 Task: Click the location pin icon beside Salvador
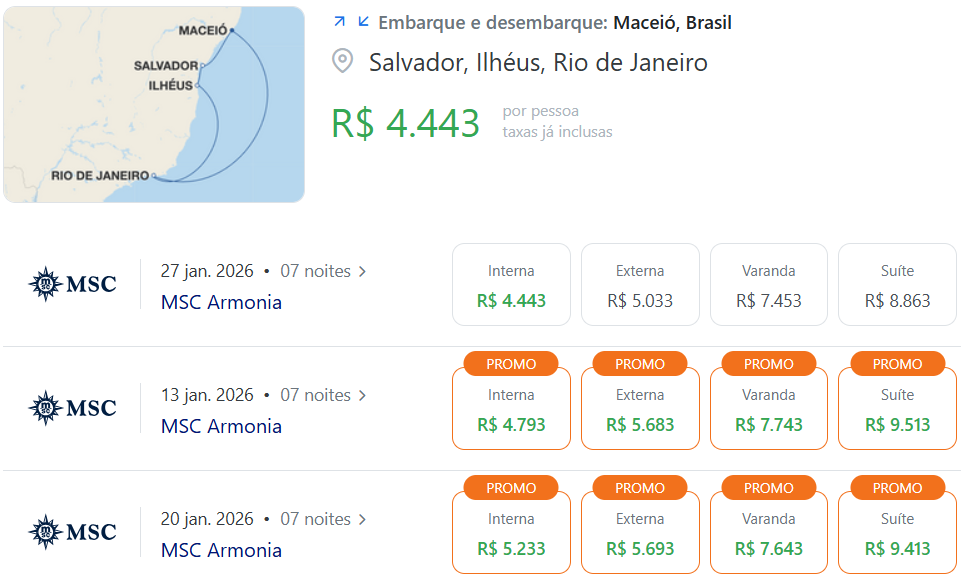[343, 61]
